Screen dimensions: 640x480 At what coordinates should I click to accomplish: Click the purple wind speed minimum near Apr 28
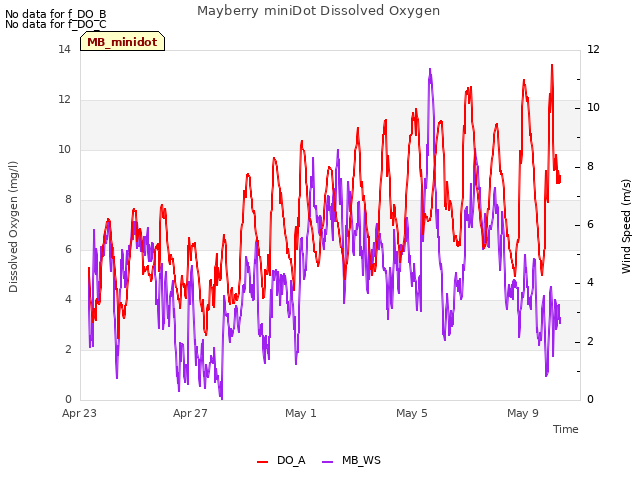(222, 398)
